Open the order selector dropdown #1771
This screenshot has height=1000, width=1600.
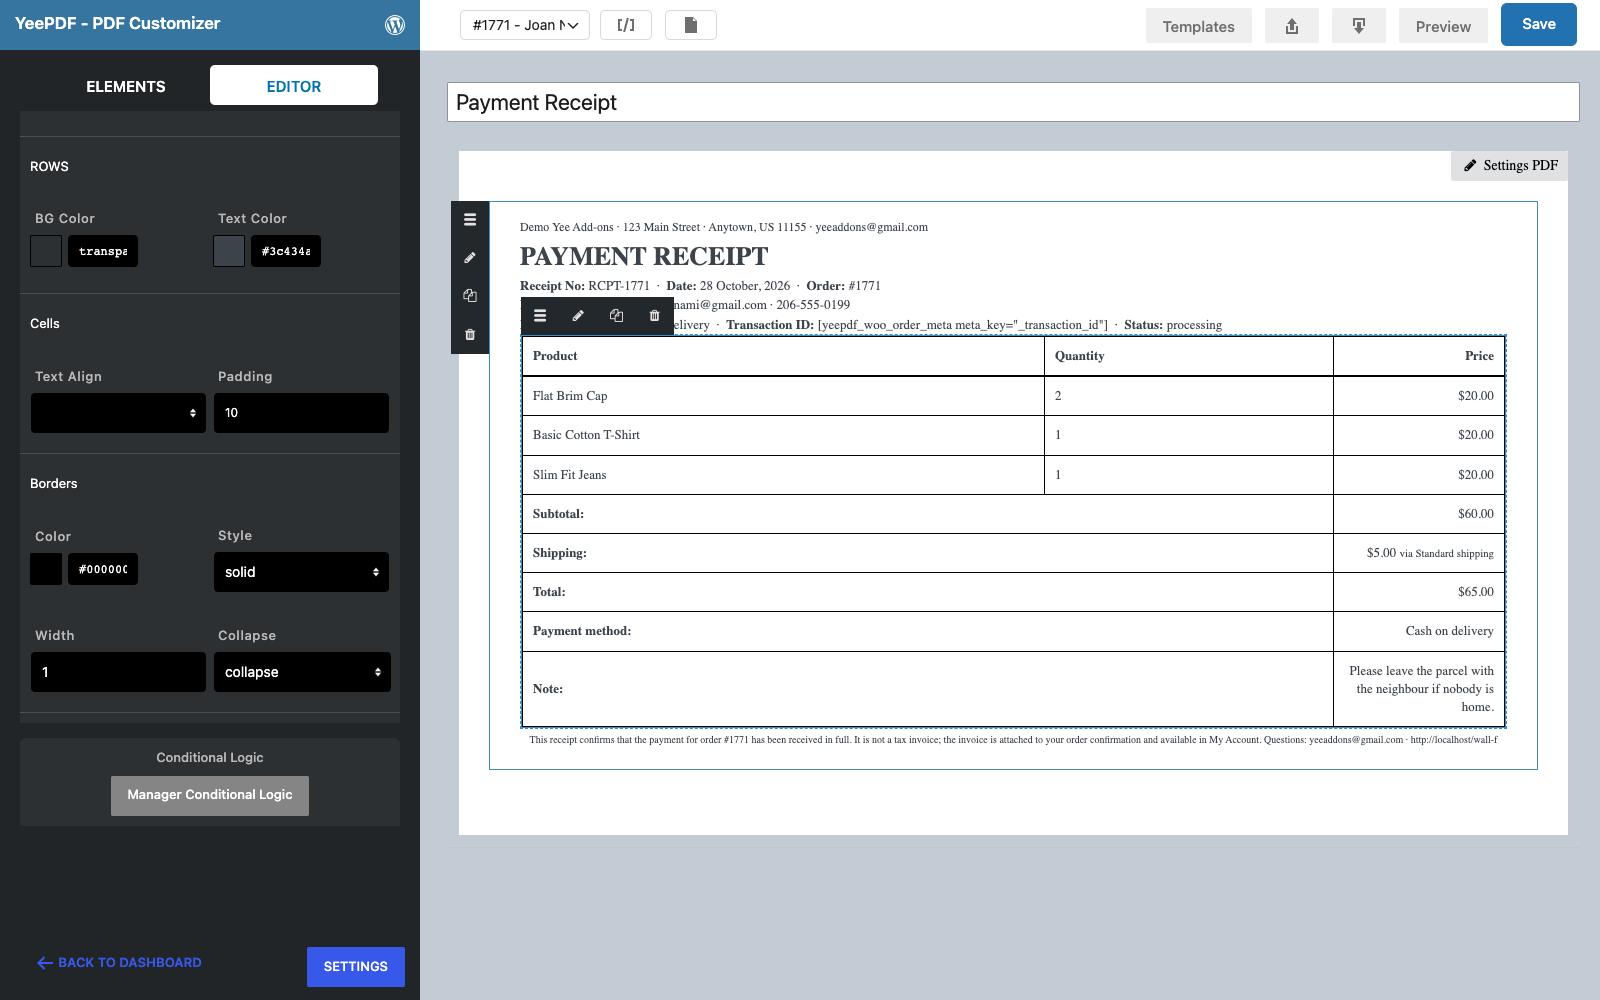point(525,25)
